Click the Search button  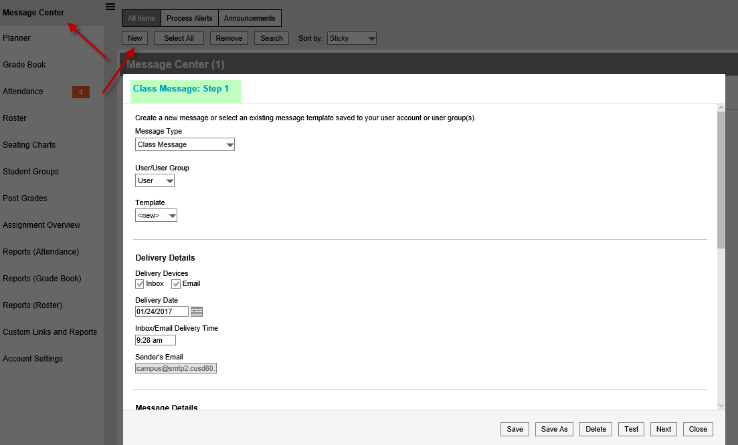(x=272, y=38)
